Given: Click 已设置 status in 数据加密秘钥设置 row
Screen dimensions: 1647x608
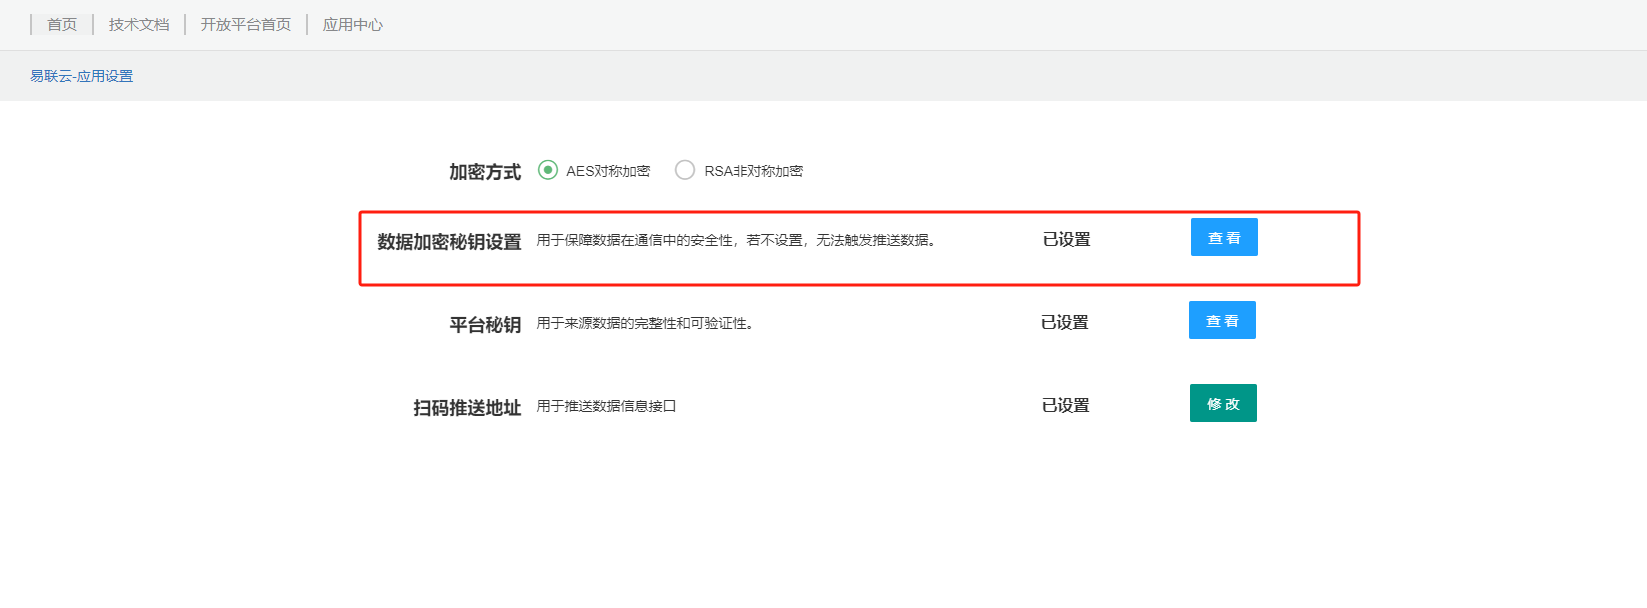Looking at the screenshot, I should [x=1066, y=240].
